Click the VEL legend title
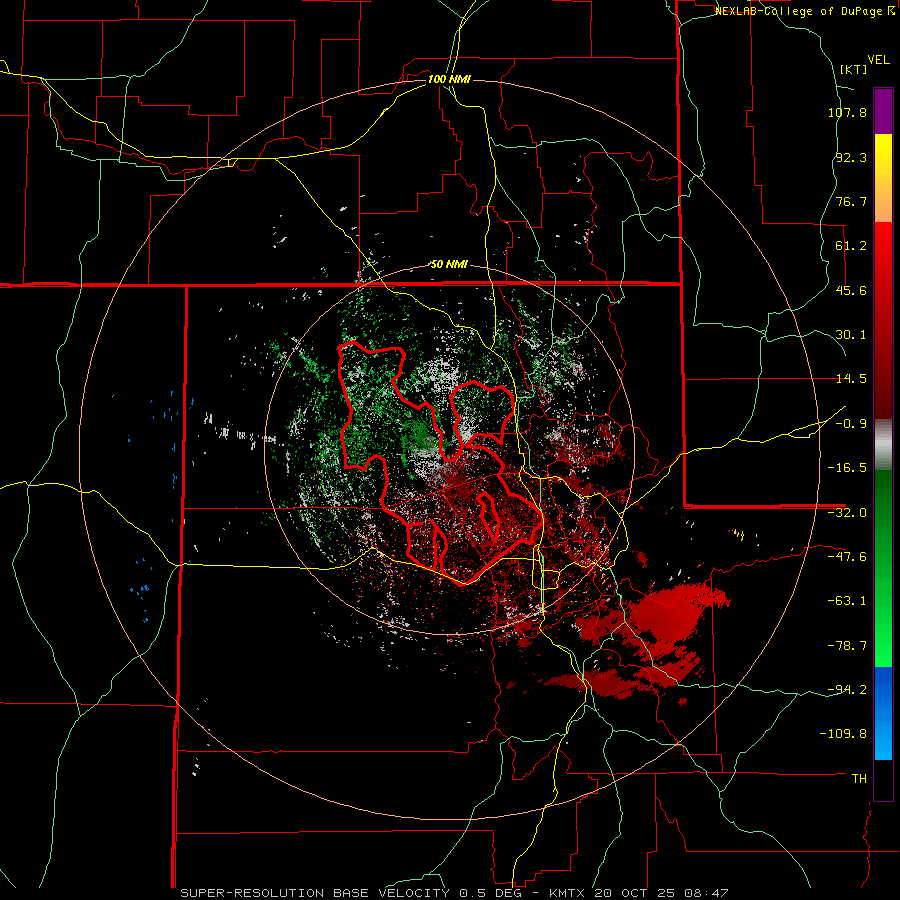This screenshot has height=900, width=900. 878,60
